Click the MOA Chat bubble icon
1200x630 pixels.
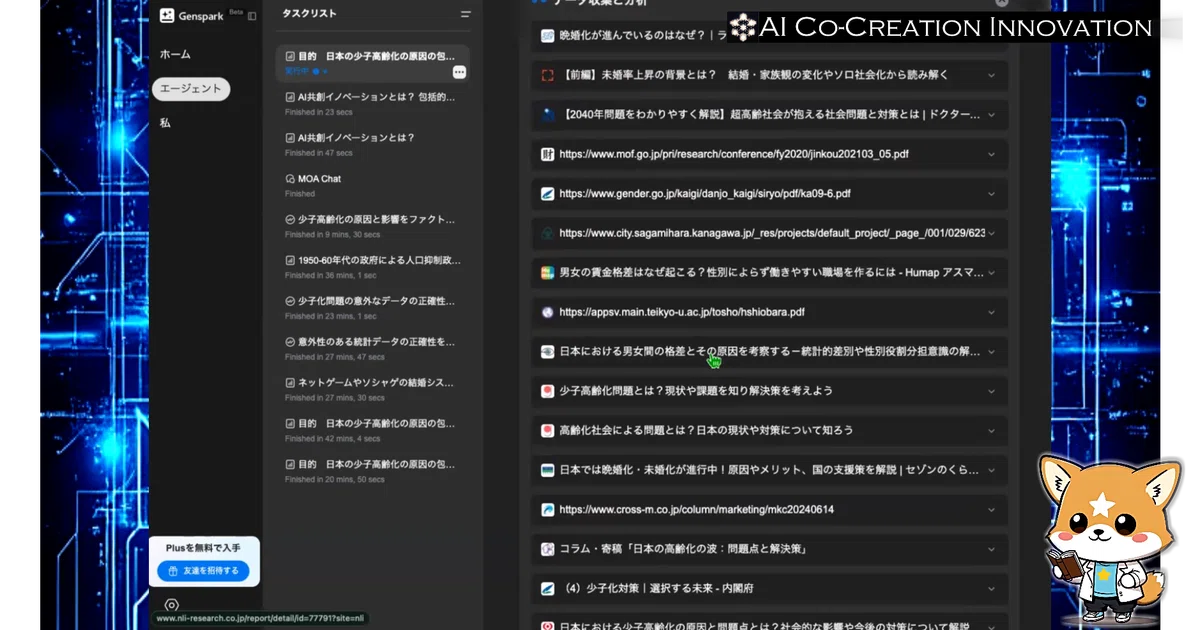[290, 179]
